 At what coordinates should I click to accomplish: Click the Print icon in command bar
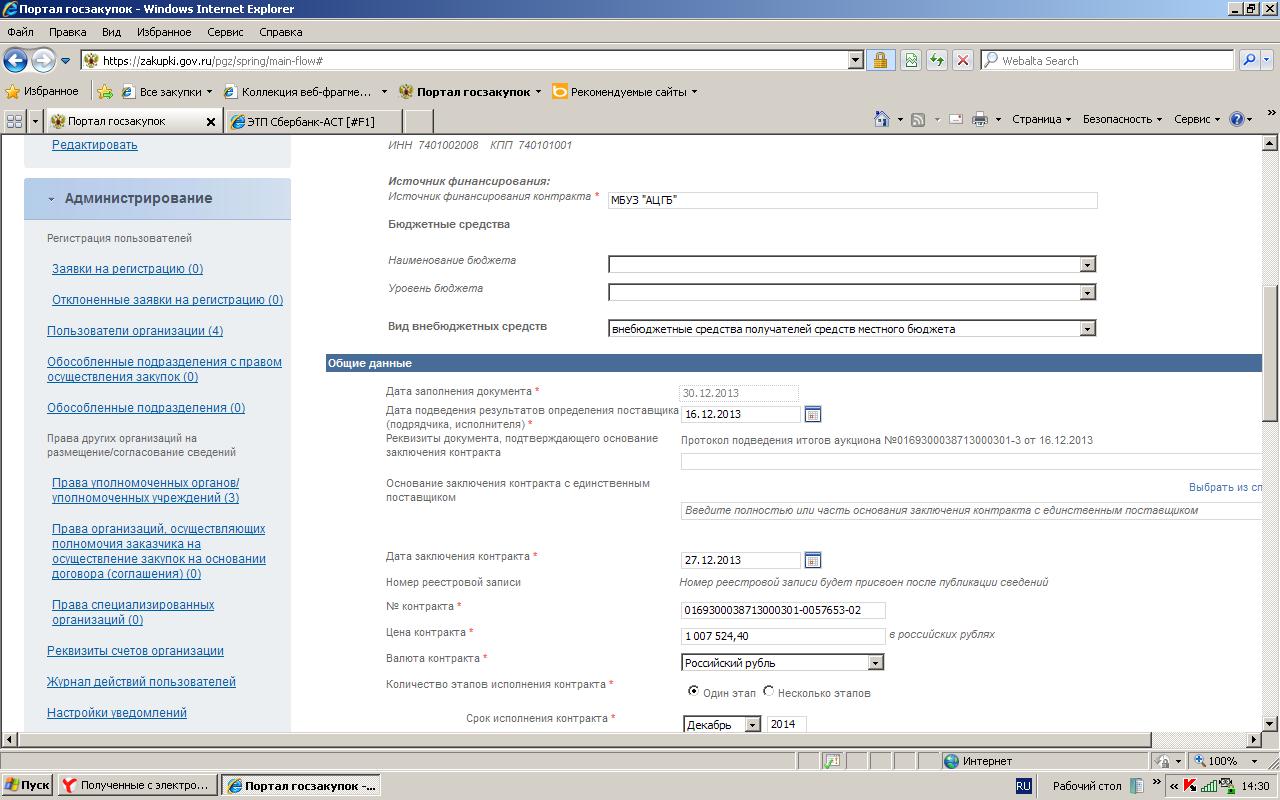(979, 119)
